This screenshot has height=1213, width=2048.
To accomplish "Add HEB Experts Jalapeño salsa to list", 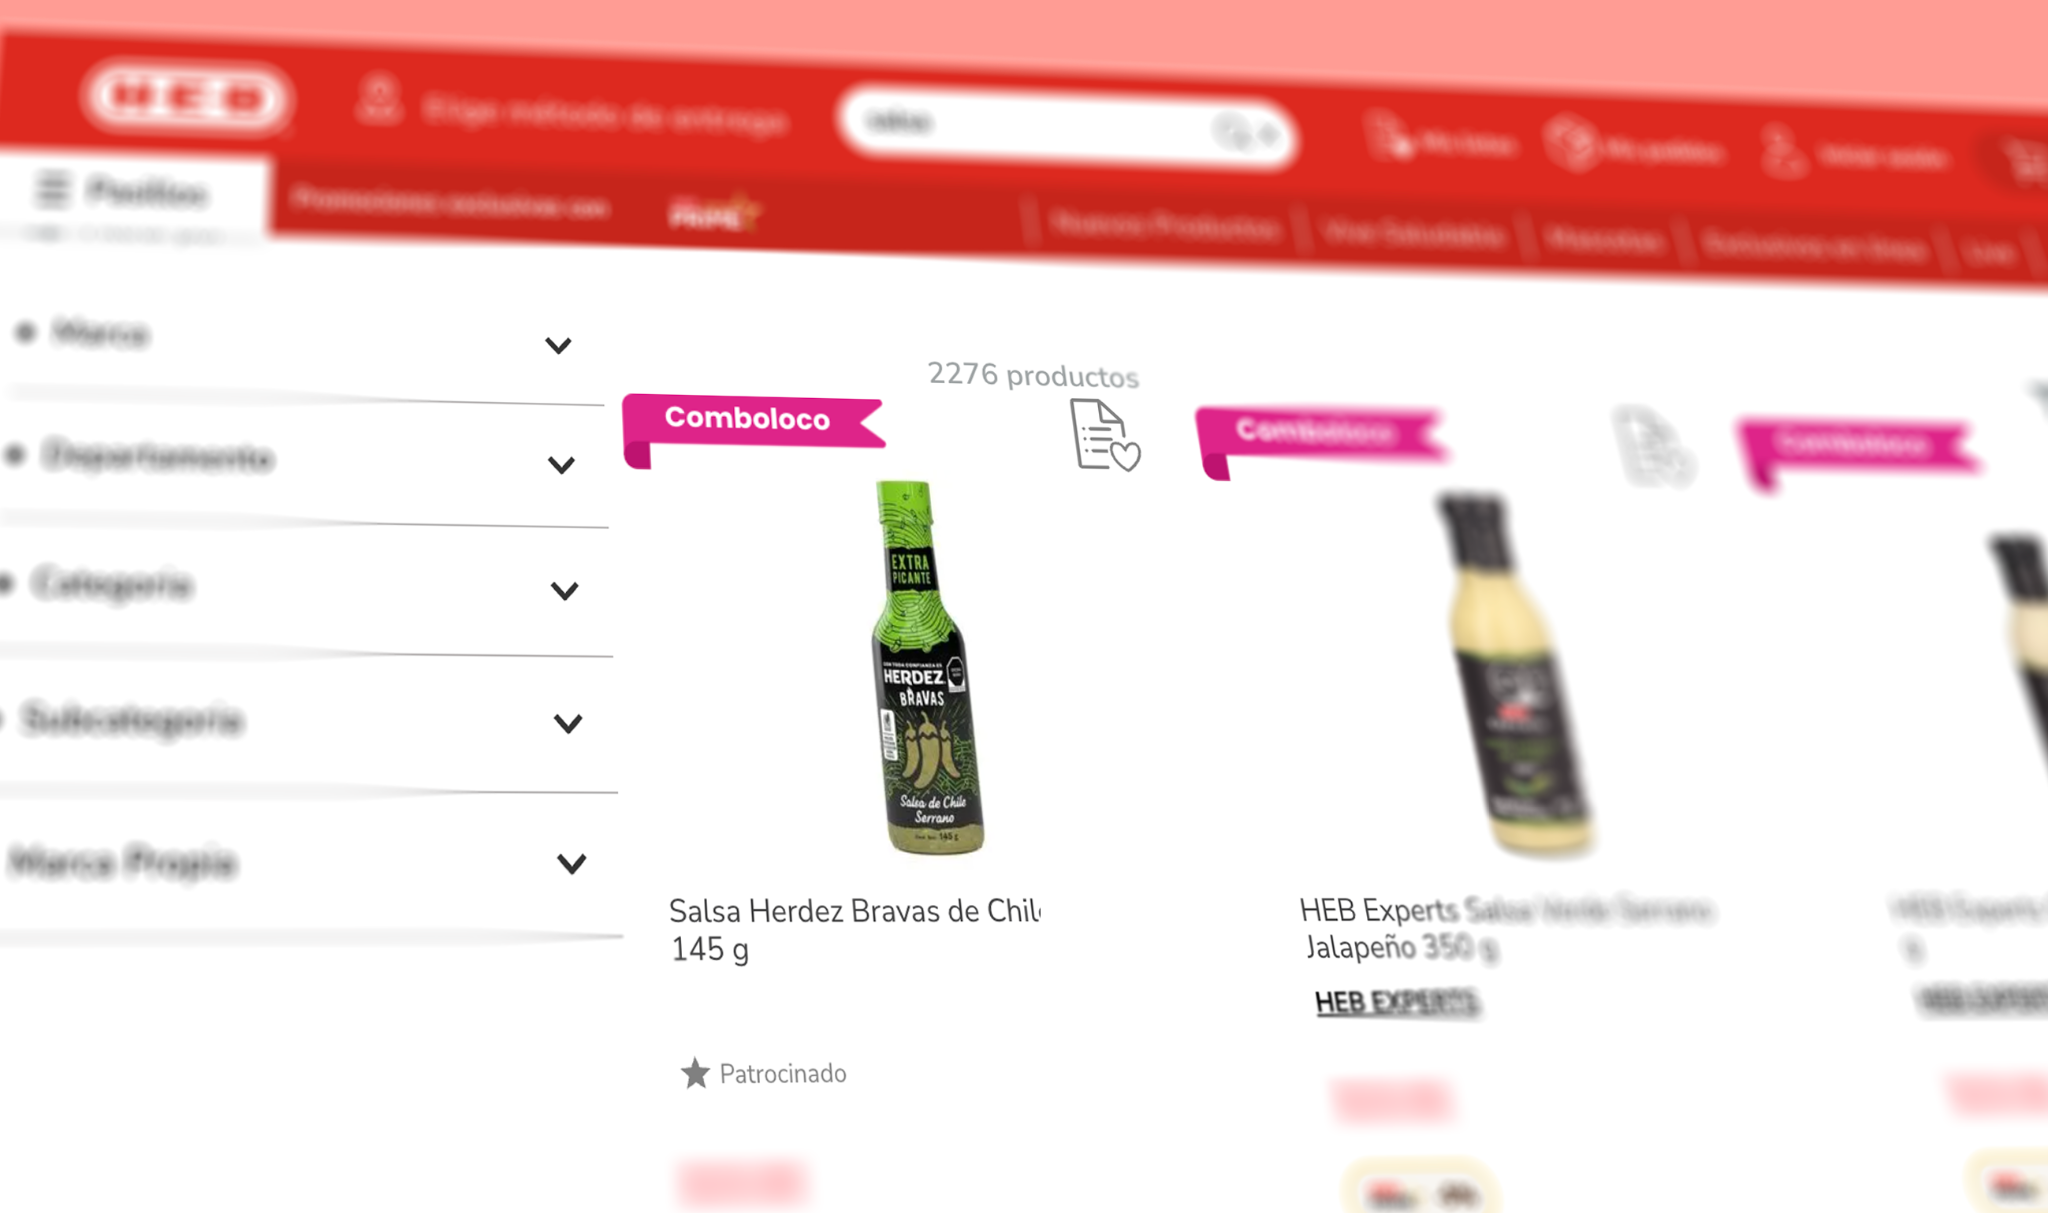I will [x=1651, y=446].
